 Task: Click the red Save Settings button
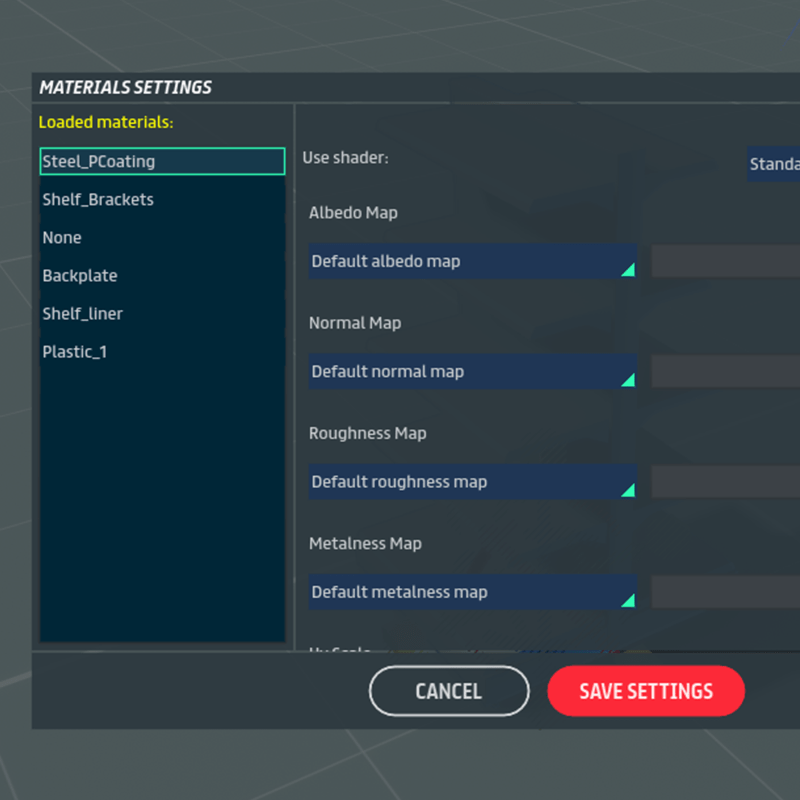pos(646,691)
